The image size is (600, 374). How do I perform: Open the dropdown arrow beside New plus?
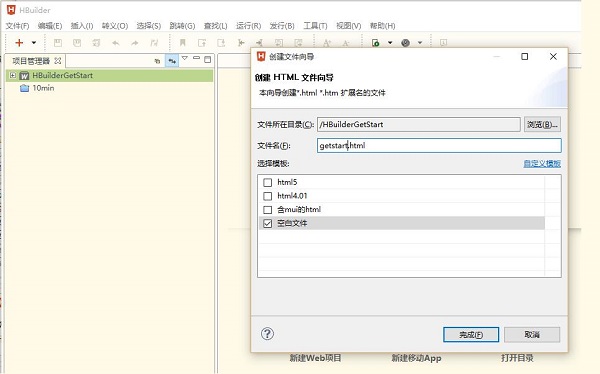pyautogui.click(x=34, y=42)
